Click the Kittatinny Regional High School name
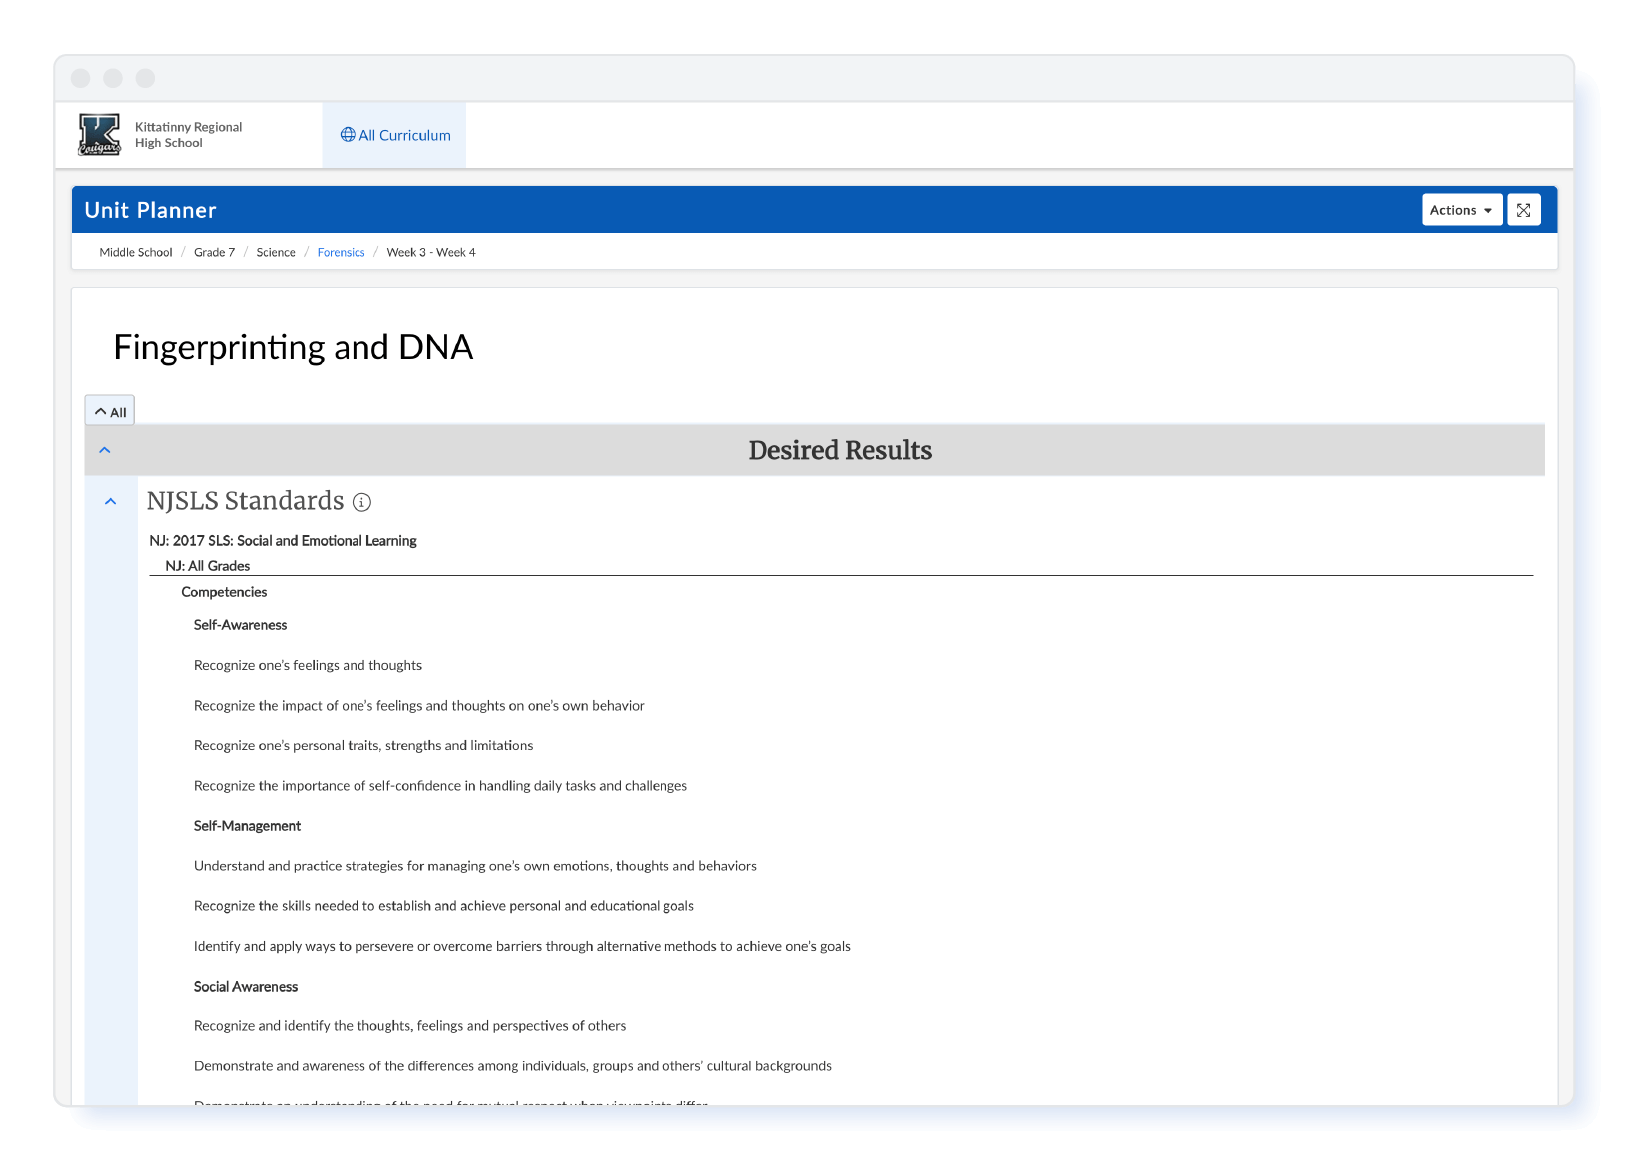Viewport: 1629px width, 1160px height. tap(188, 135)
